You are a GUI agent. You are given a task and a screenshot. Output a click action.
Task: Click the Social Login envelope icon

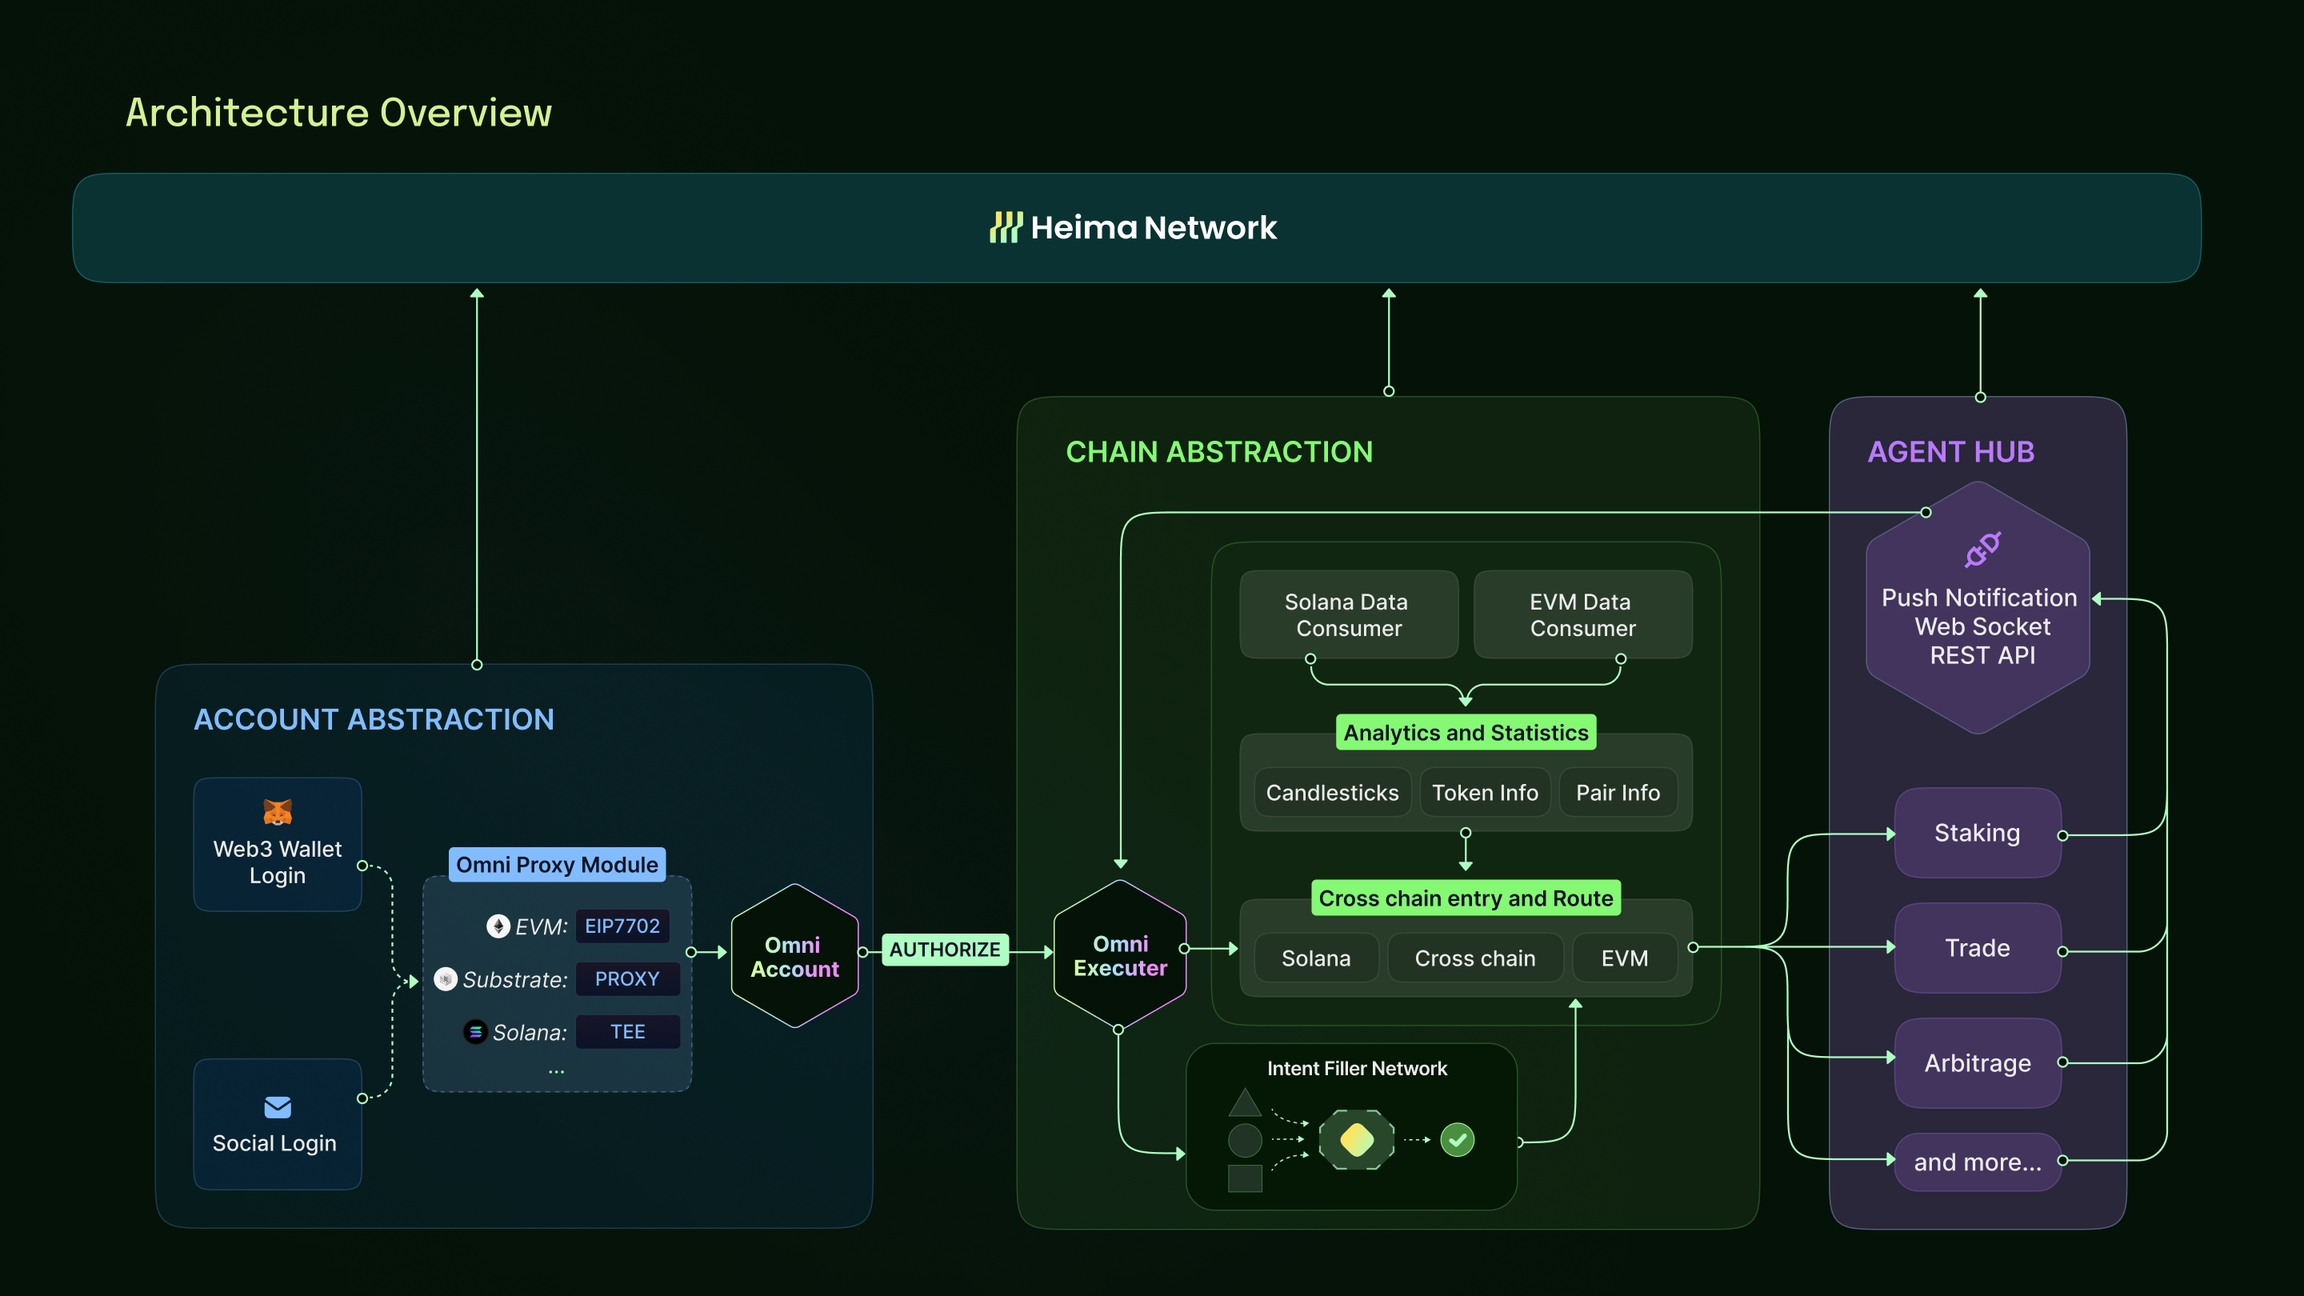(277, 1107)
